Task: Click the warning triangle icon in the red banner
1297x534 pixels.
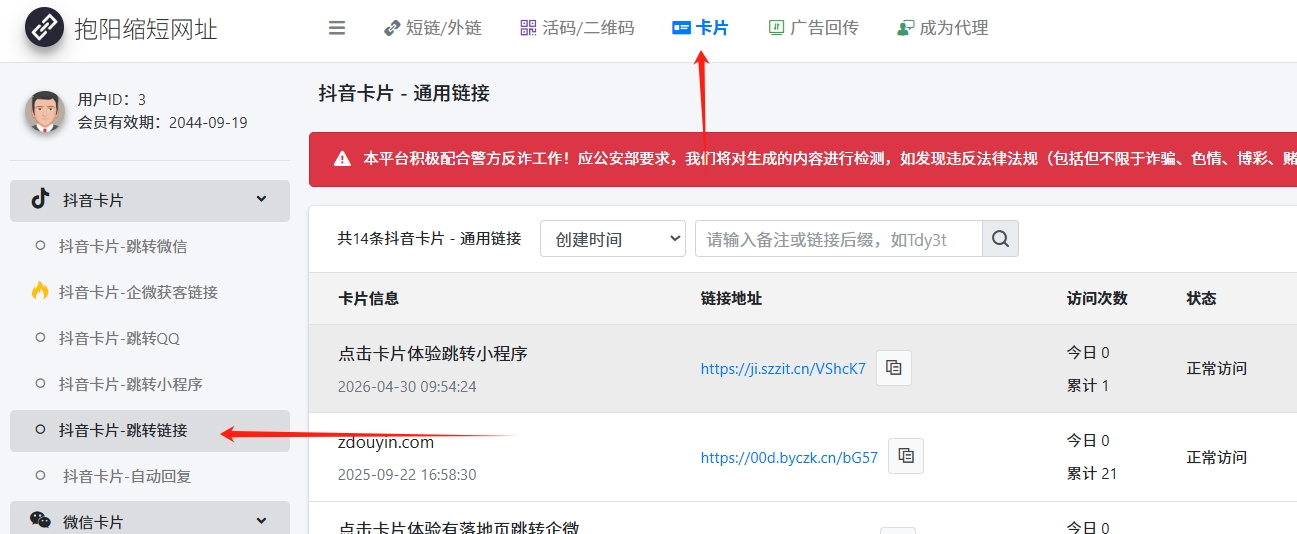Action: [342, 158]
